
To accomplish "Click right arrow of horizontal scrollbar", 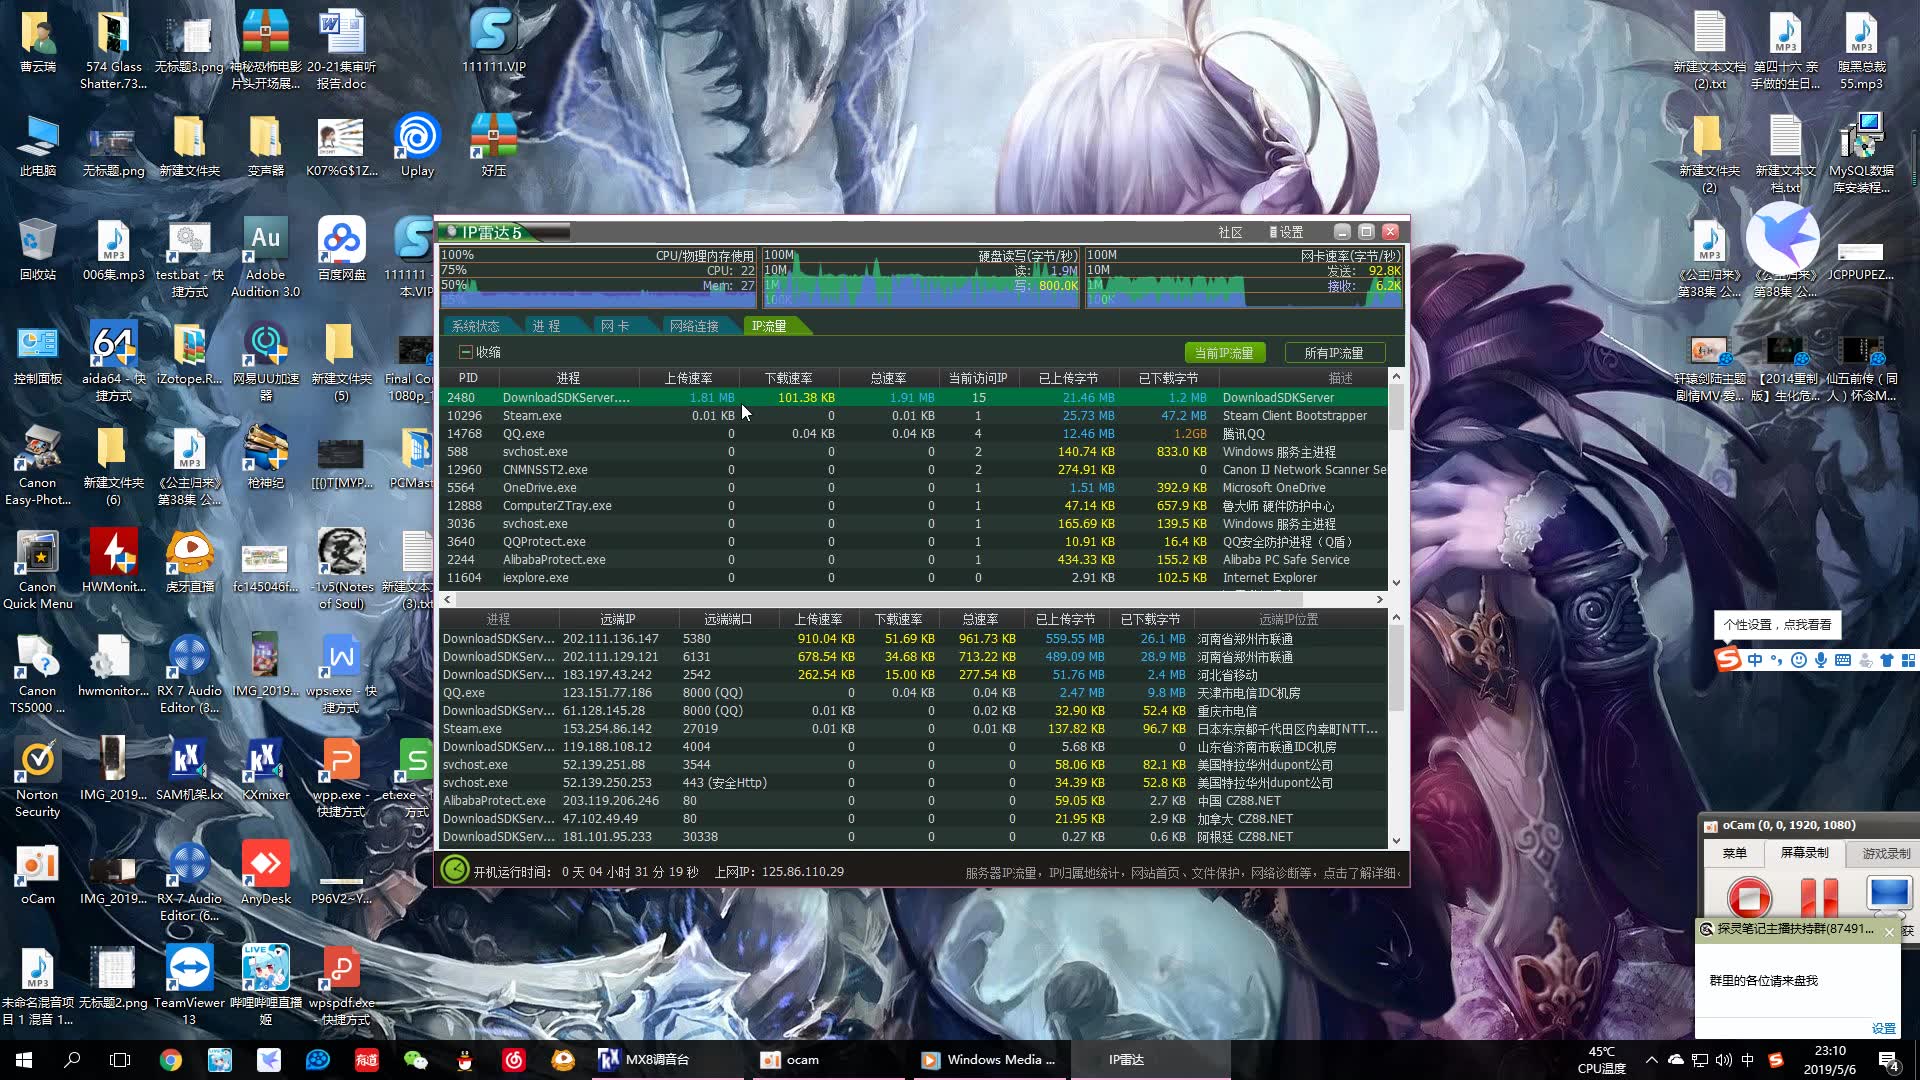I will pos(1379,599).
